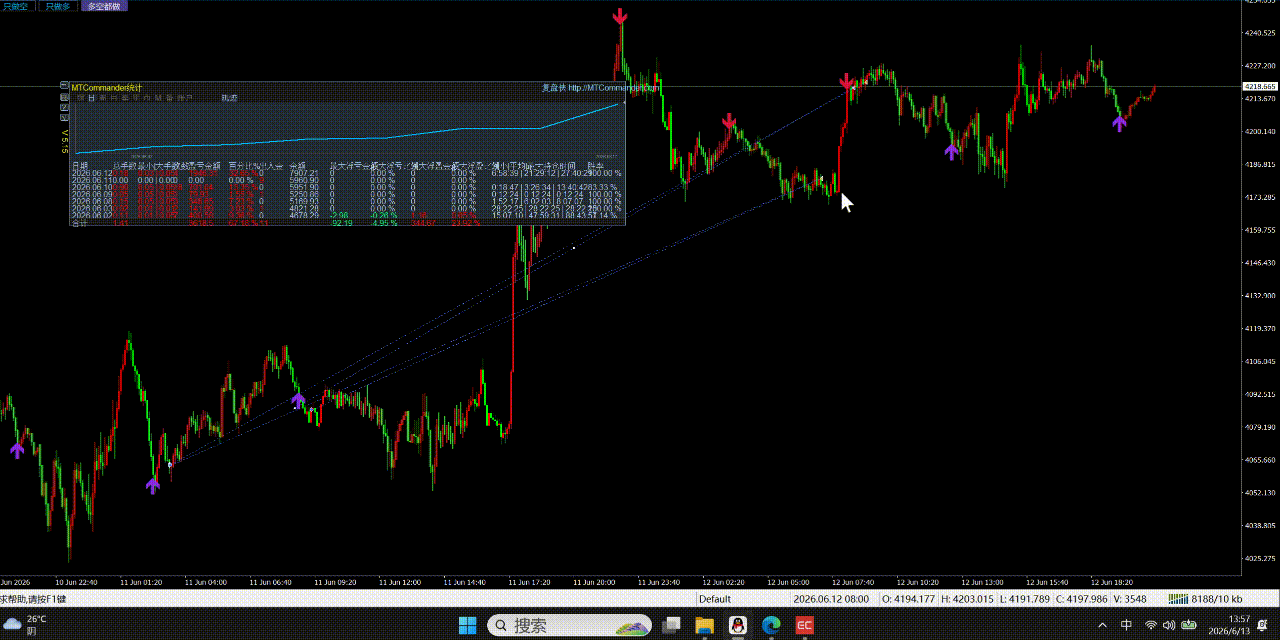Select the red sell arrow above the 12 Jun 02:20 candles

[x=730, y=122]
